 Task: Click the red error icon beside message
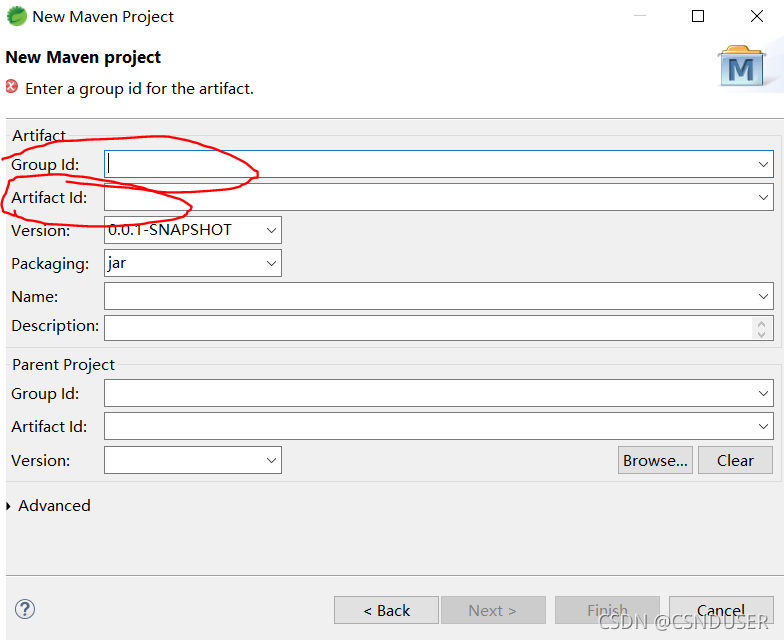tap(12, 86)
